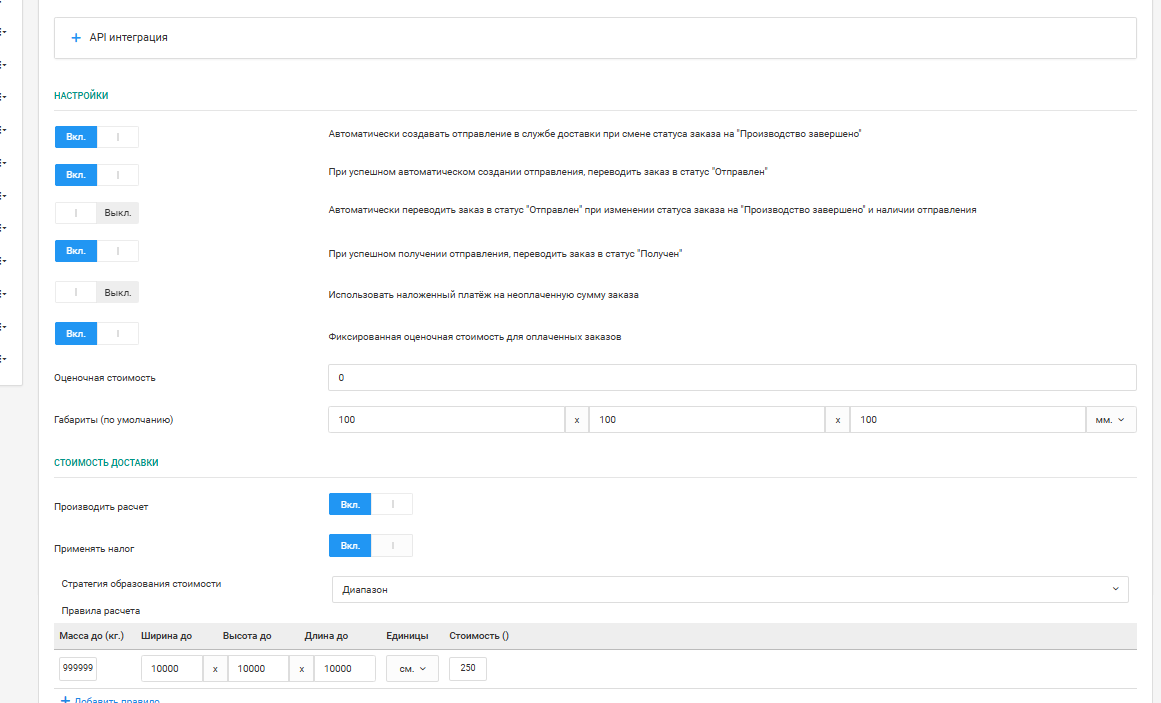The width and height of the screenshot is (1161, 703).
Task: Click plus icon next to Добавить правило
Action: coord(65,700)
